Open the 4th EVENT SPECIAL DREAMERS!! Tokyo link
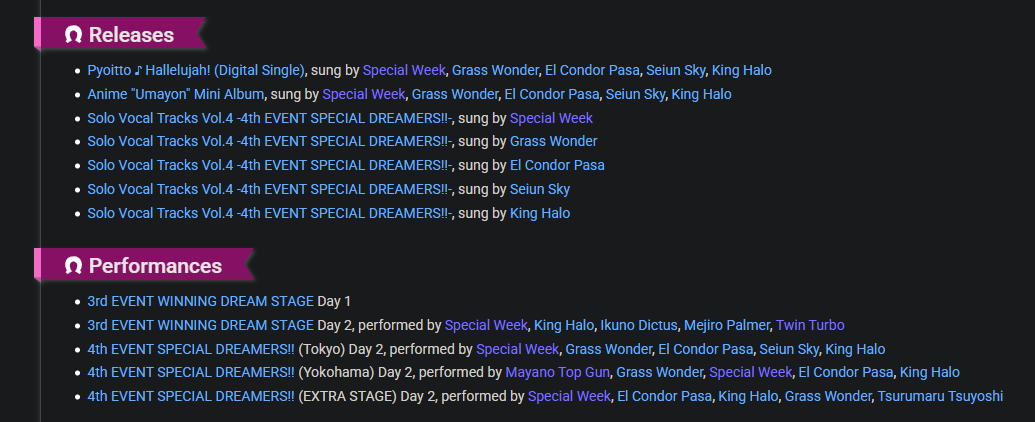Image resolution: width=1035 pixels, height=422 pixels. point(190,349)
